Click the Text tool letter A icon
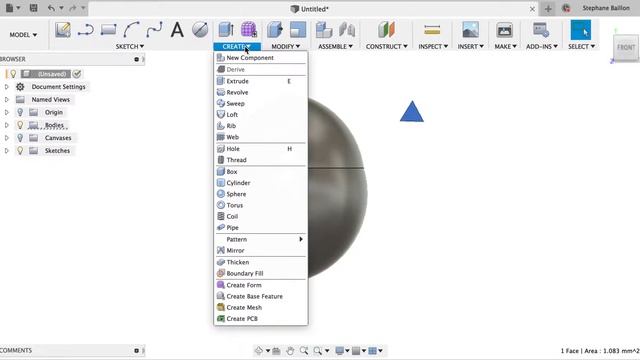The height and width of the screenshot is (360, 640). (x=177, y=30)
